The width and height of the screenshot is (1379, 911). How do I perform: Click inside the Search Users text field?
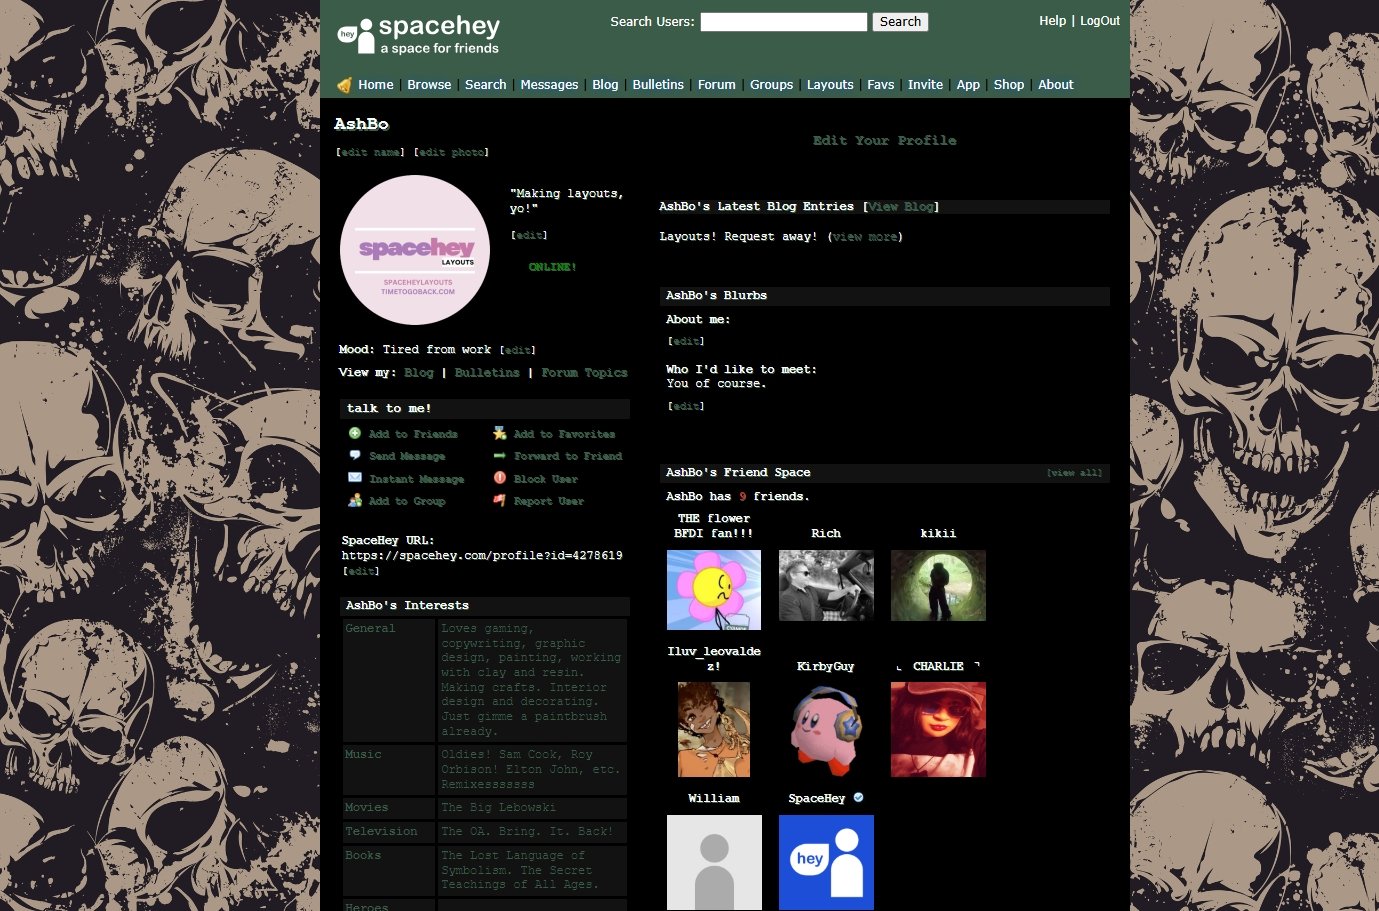(783, 22)
